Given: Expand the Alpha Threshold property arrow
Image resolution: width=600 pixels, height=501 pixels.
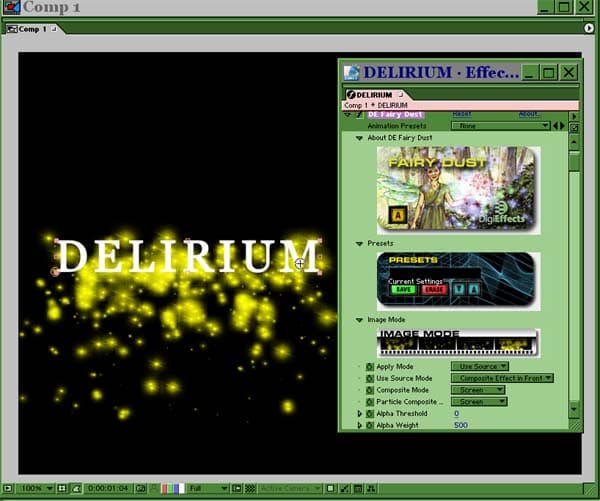Looking at the screenshot, I should point(359,414).
